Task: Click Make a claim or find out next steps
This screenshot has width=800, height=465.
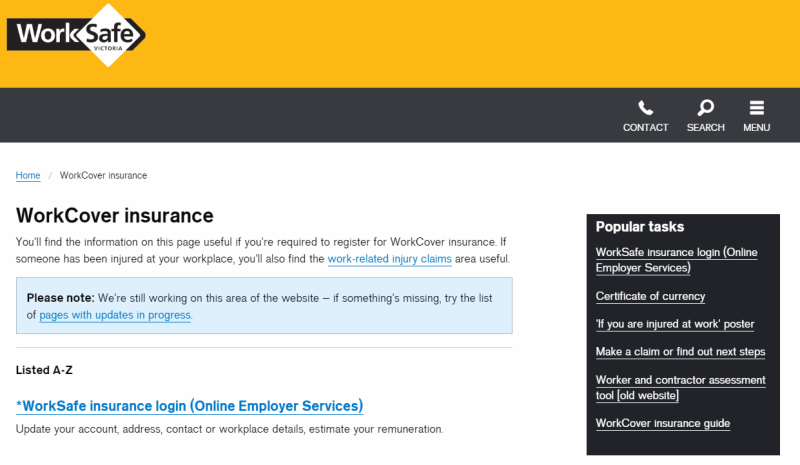Action: pos(681,352)
